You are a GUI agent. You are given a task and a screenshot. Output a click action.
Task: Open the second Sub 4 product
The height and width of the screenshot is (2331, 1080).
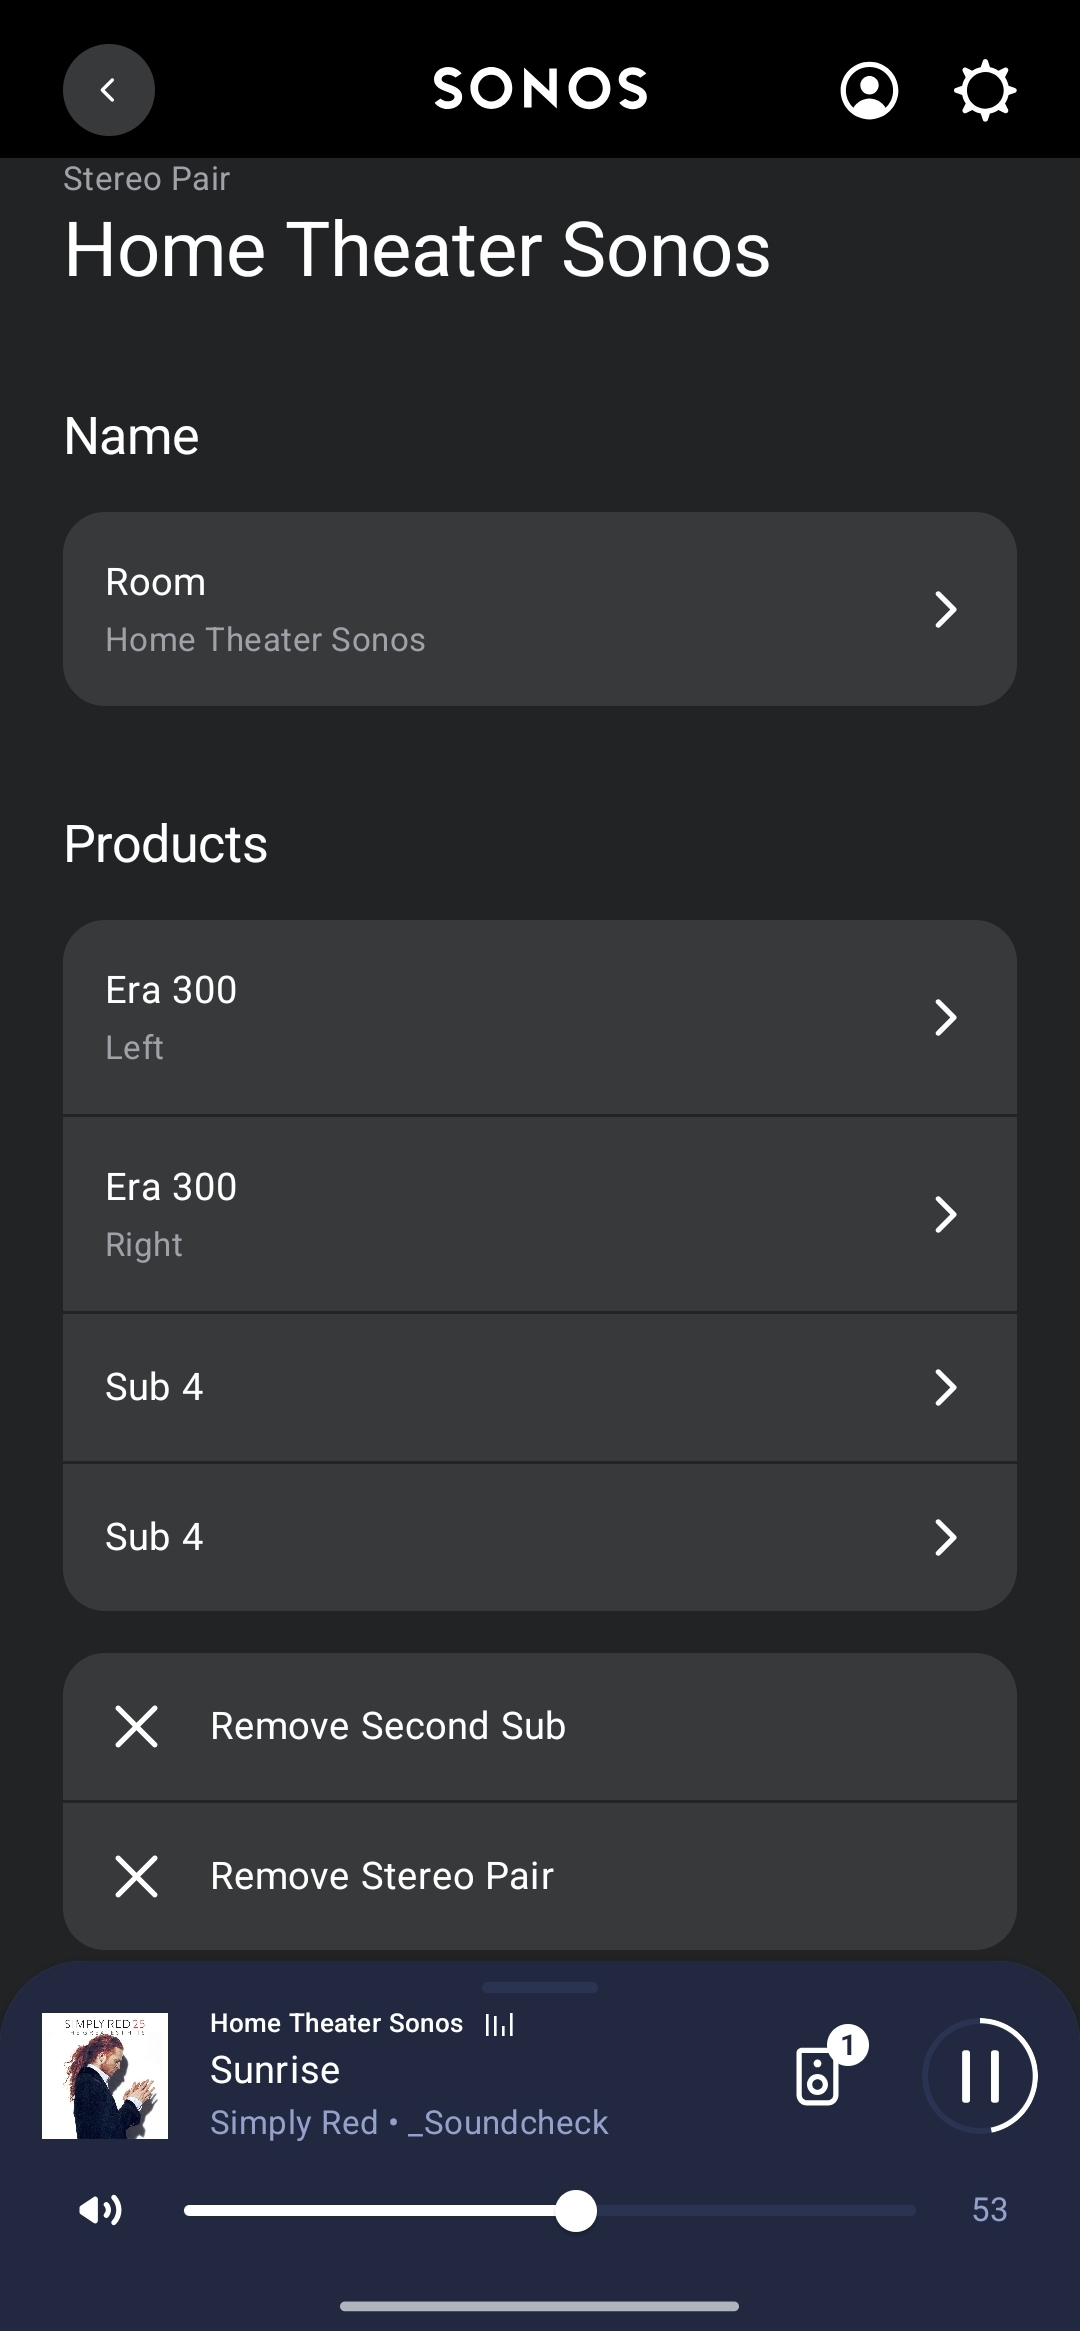point(540,1537)
